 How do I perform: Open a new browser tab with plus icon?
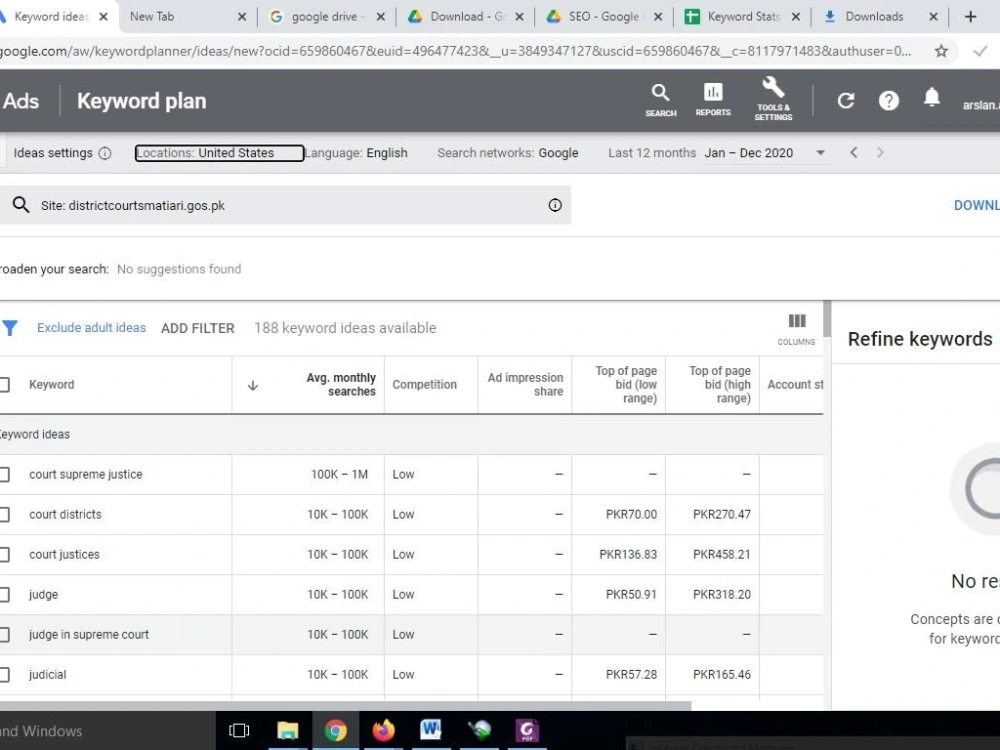click(970, 17)
